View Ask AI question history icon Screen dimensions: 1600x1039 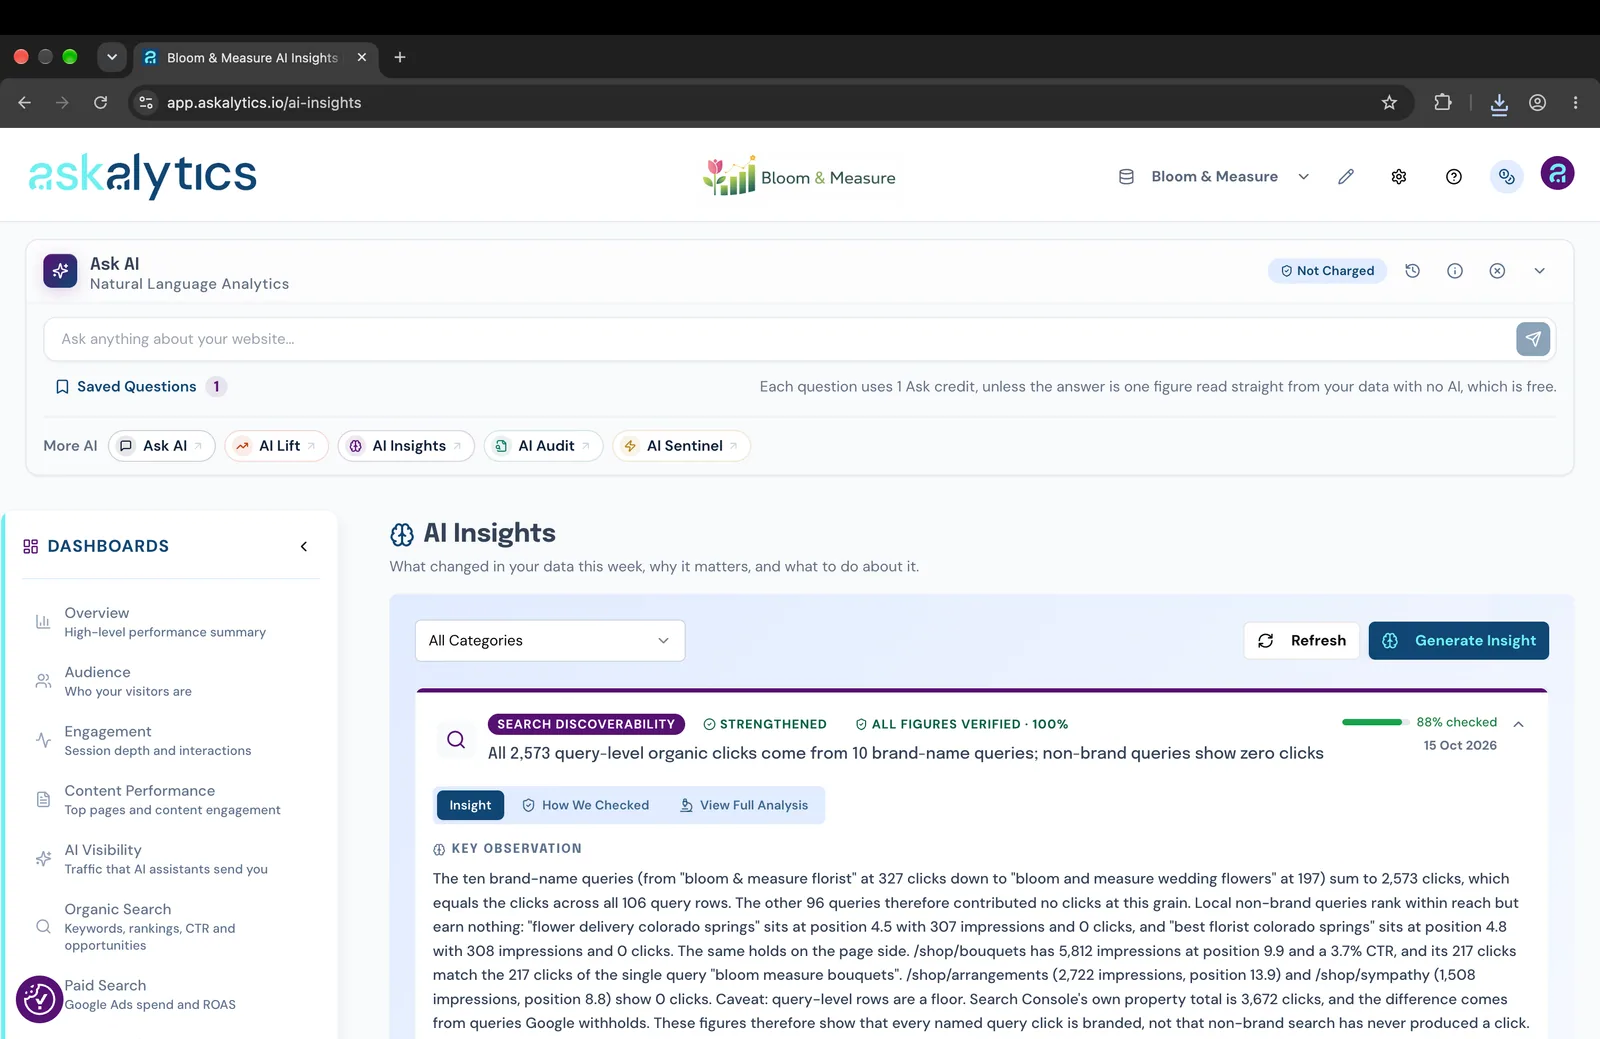[1412, 271]
